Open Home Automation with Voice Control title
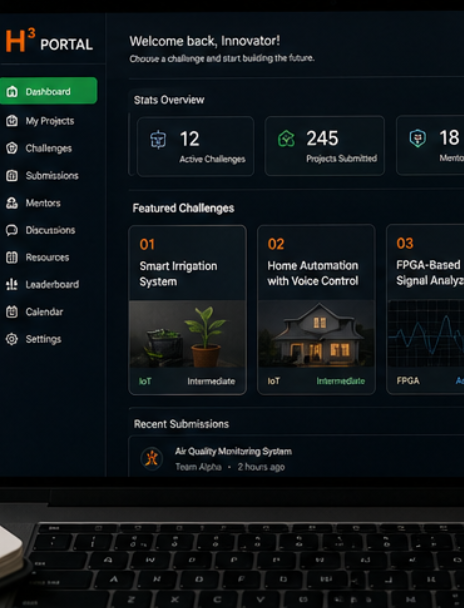 pyautogui.click(x=313, y=273)
